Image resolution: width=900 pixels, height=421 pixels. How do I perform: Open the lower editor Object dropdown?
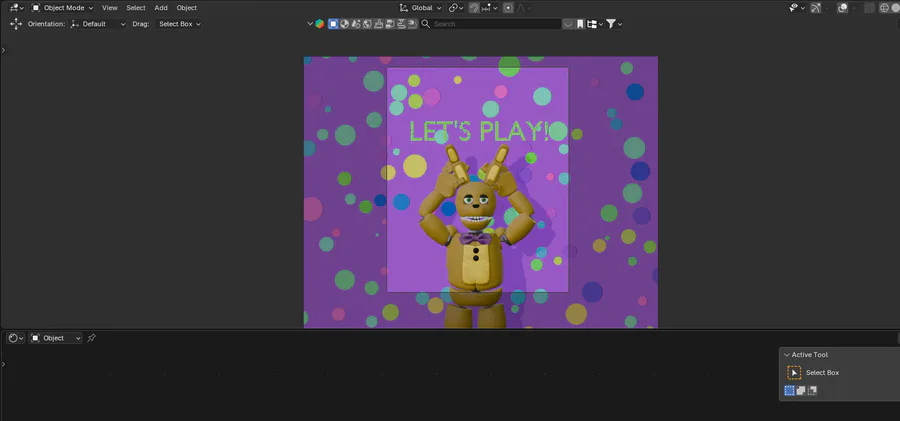[56, 338]
